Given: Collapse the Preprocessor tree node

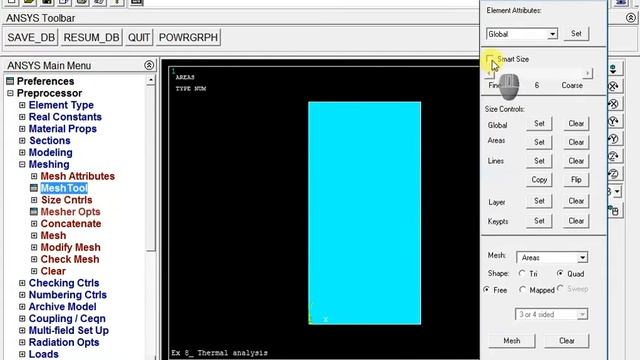Looking at the screenshot, I should [x=11, y=93].
